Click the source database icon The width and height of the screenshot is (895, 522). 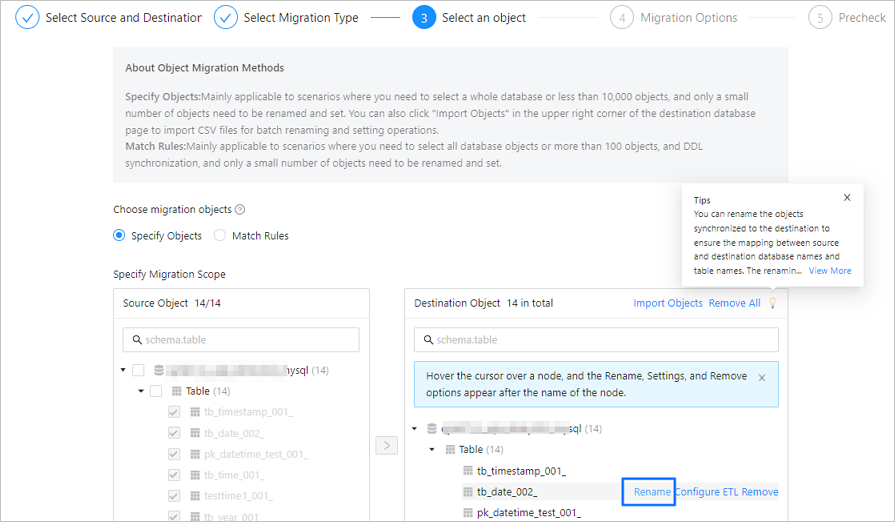158,370
